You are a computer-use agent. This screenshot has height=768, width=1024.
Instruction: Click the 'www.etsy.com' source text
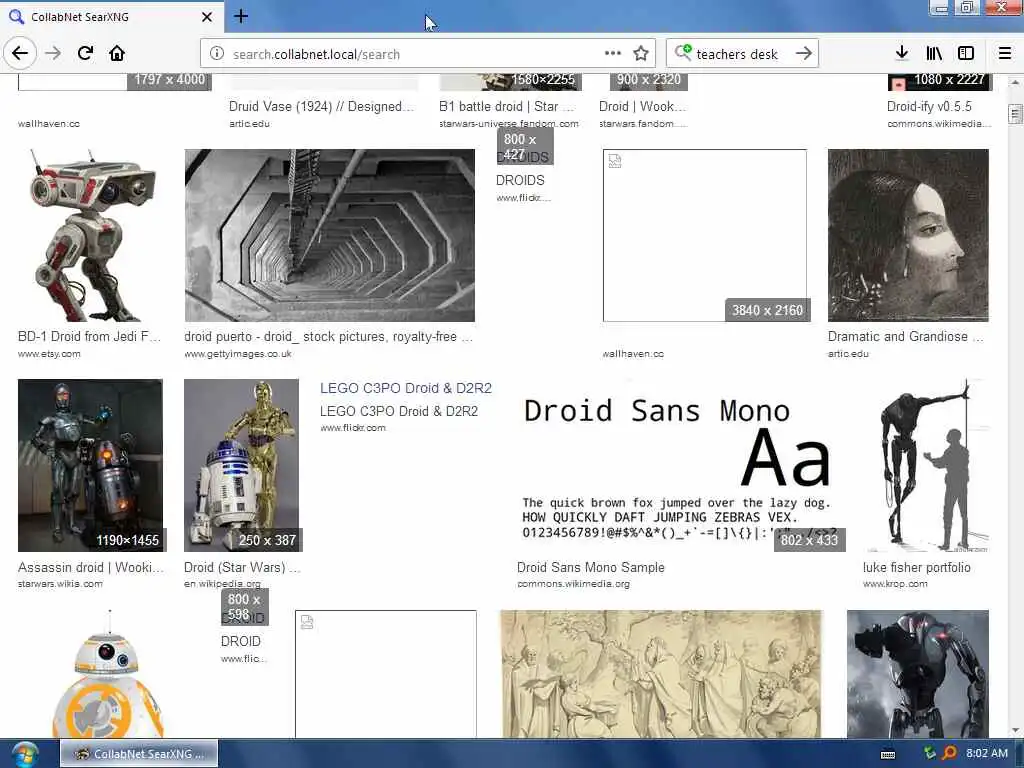(49, 354)
